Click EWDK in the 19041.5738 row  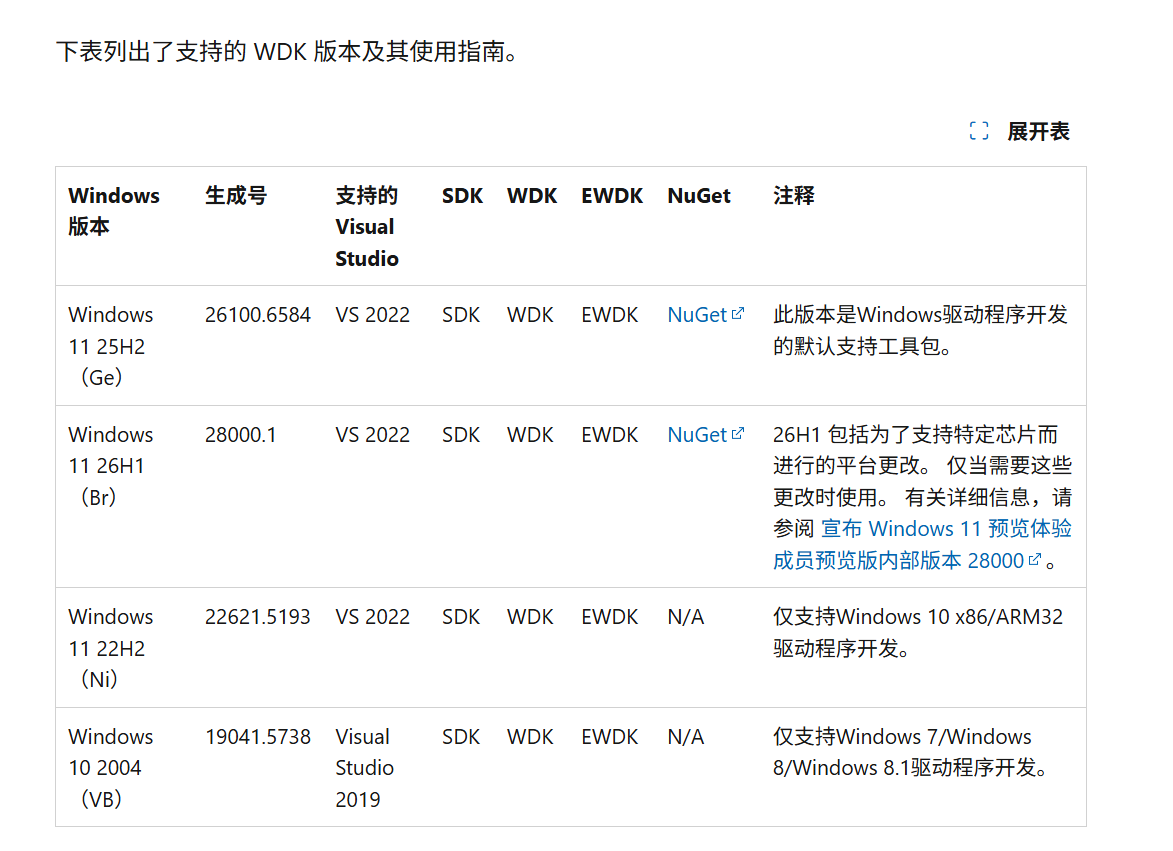610,737
